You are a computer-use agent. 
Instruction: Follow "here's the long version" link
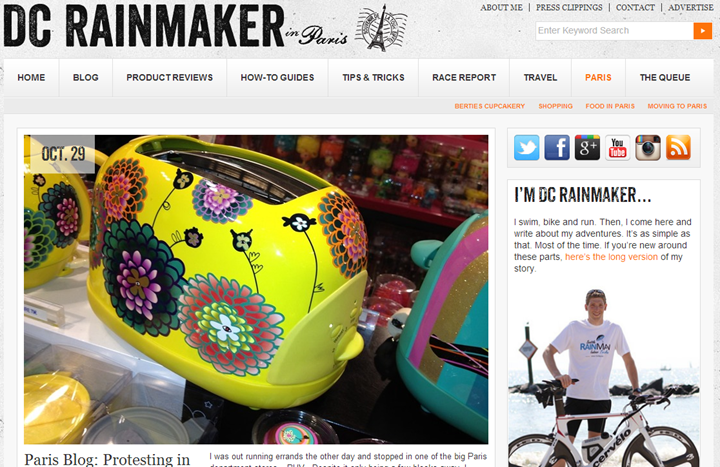coord(611,257)
